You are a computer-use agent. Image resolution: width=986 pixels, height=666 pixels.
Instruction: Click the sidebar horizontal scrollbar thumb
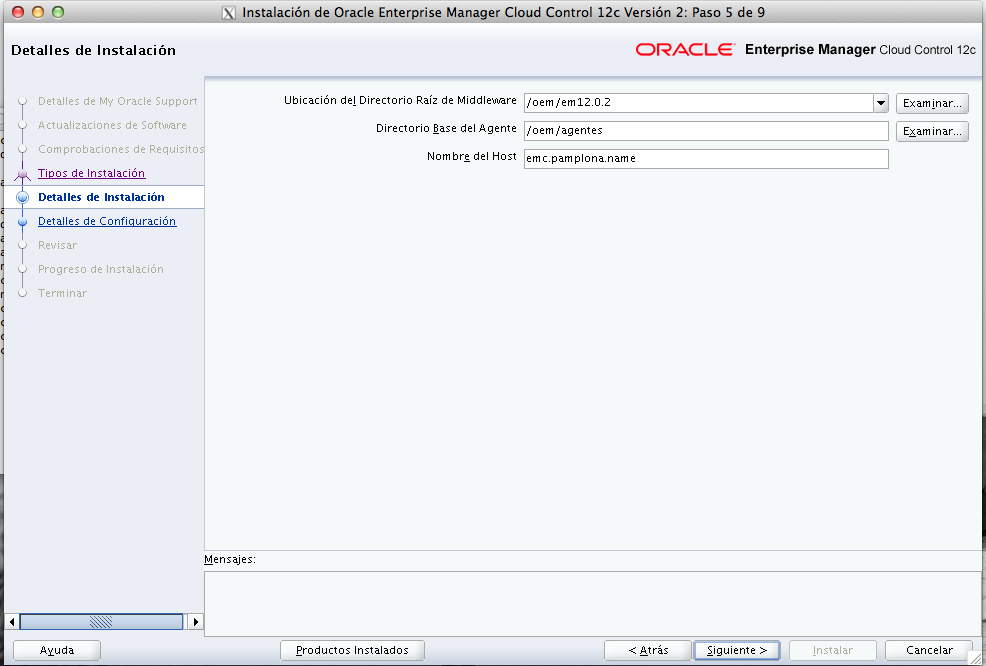coord(101,621)
